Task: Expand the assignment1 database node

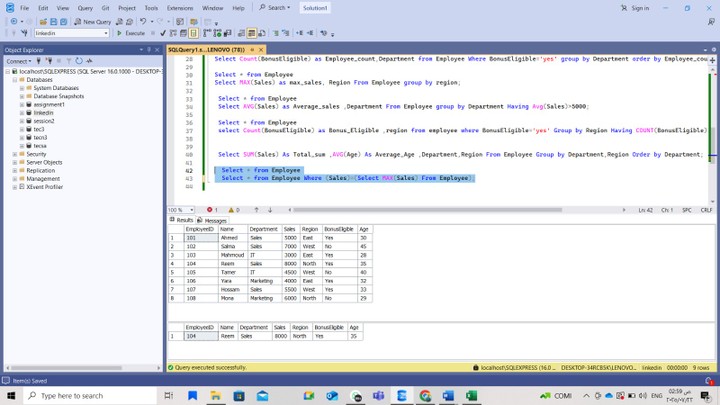Action: click(x=22, y=105)
